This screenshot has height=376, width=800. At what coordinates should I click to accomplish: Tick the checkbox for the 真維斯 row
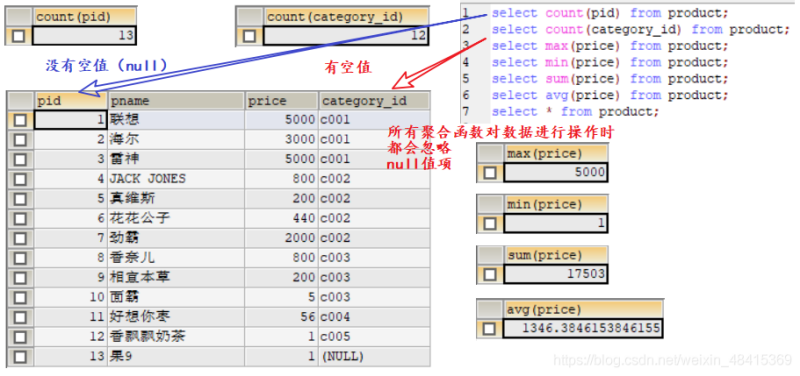click(x=20, y=199)
